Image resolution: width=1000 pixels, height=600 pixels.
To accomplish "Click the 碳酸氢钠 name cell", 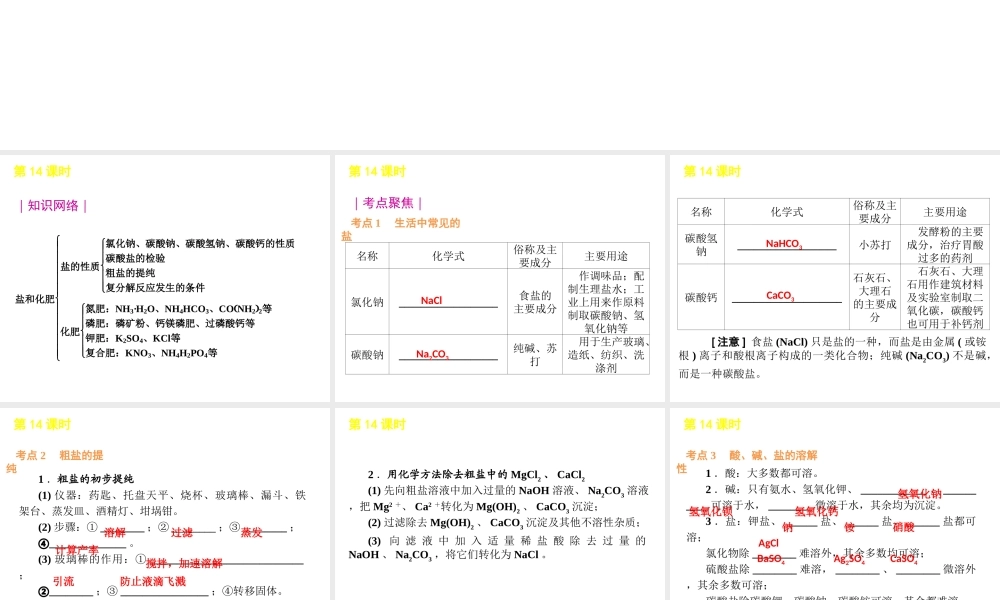I will point(701,244).
